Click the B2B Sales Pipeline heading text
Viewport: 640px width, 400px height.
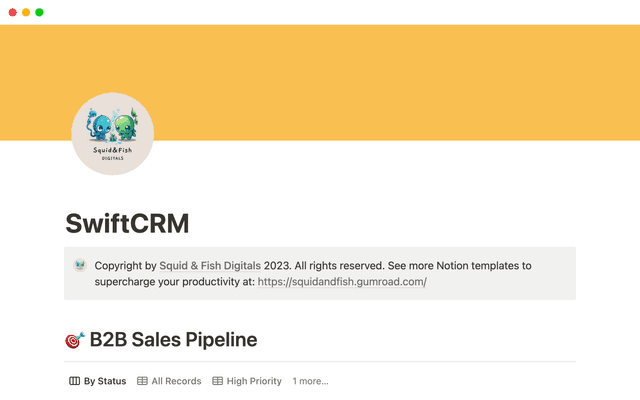click(173, 340)
